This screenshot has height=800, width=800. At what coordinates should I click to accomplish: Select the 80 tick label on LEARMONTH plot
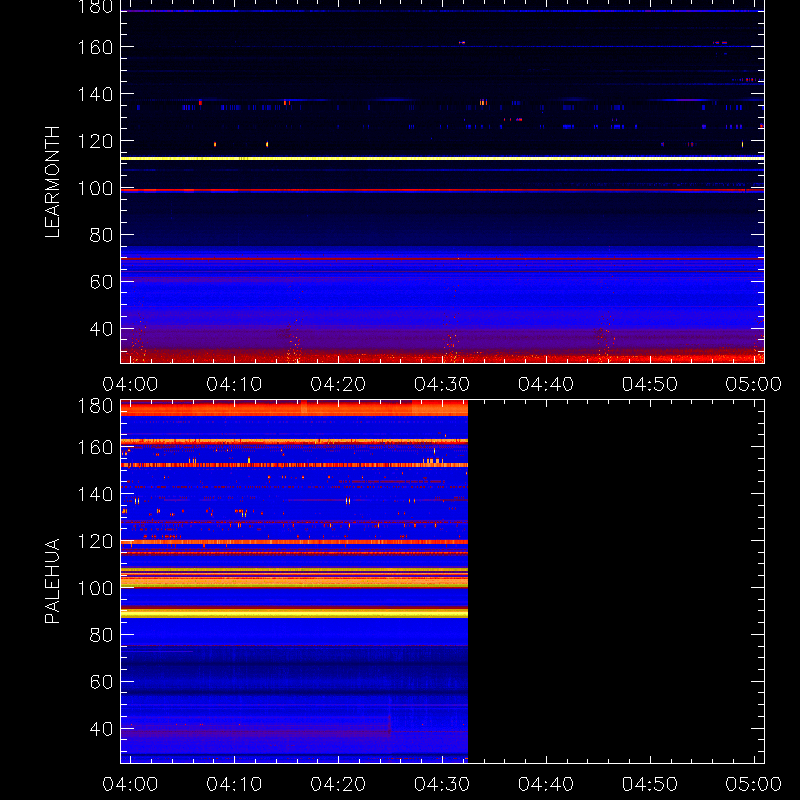[101, 235]
